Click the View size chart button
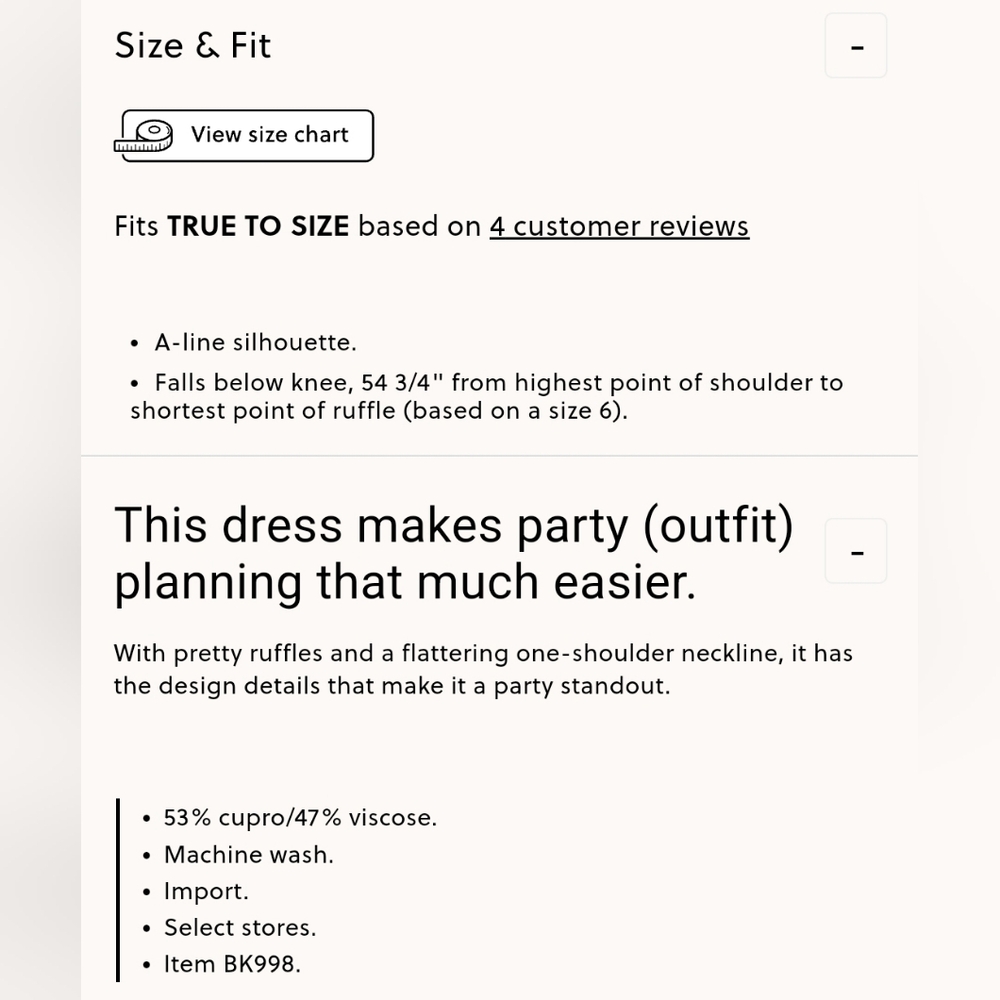The height and width of the screenshot is (1000, 1000). click(x=245, y=135)
